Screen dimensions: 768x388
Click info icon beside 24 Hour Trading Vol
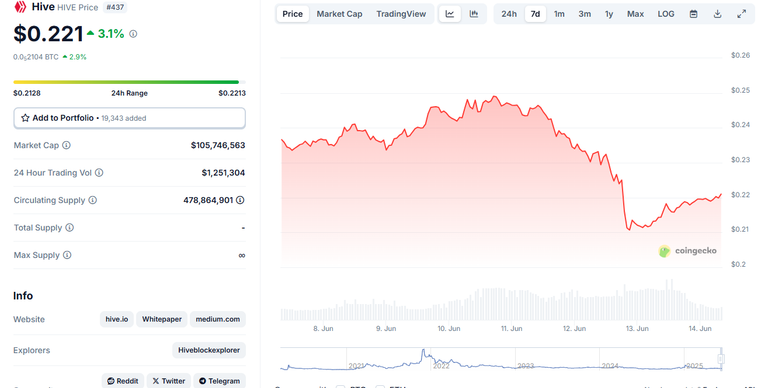[99, 172]
